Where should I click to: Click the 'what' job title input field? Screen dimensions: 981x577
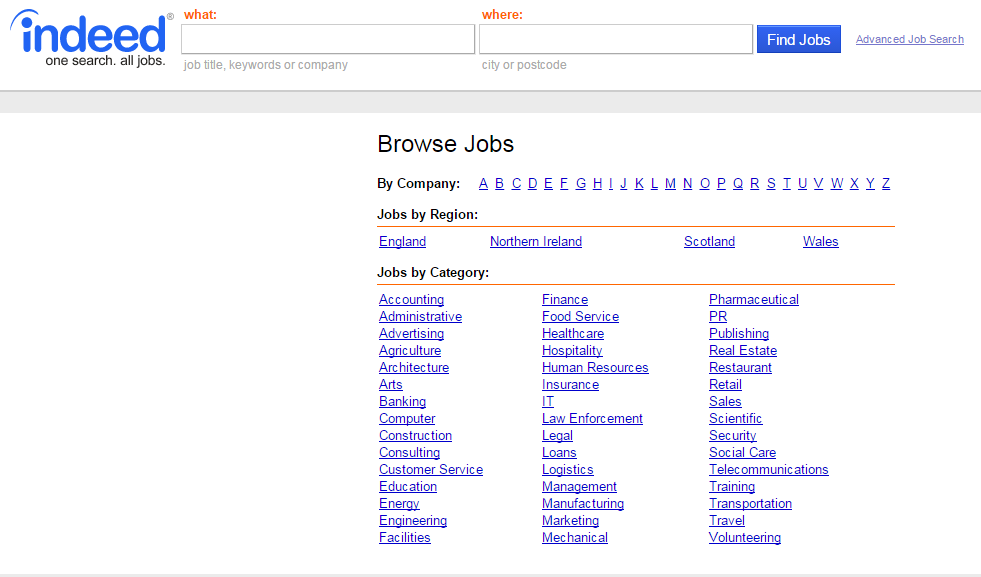tap(327, 39)
